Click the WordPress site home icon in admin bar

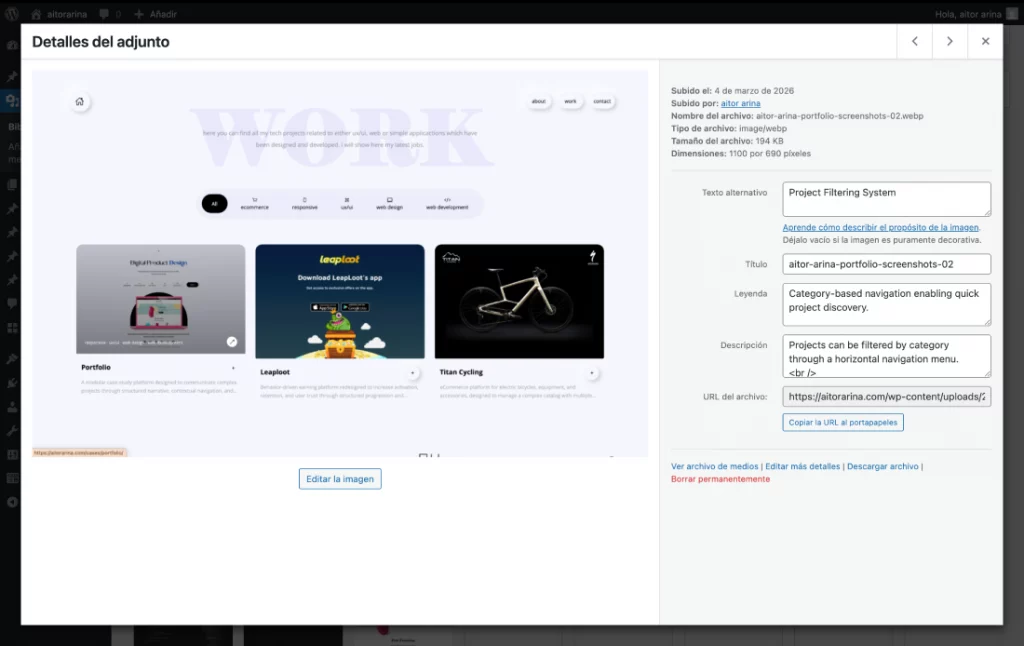(37, 14)
